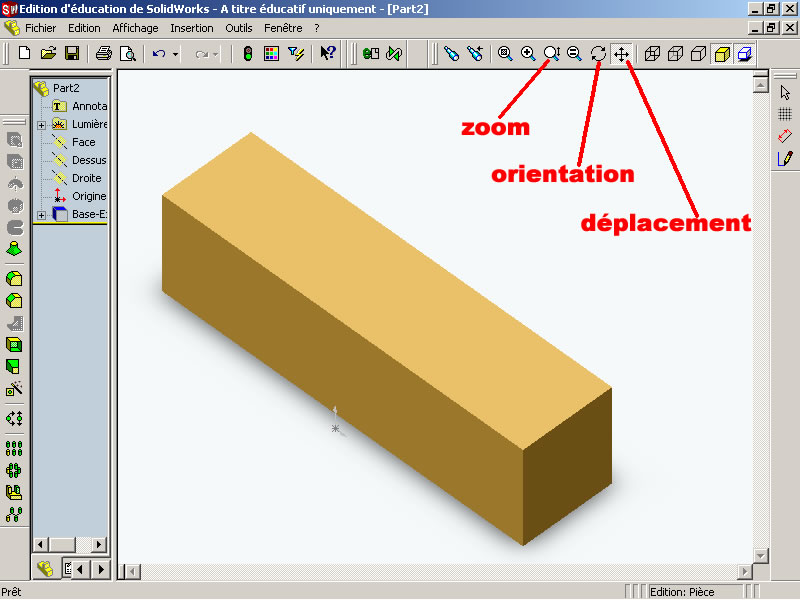Viewport: 800px width, 600px height.
Task: Choose the Select arrow tool on the right toolbar
Action: tap(785, 92)
